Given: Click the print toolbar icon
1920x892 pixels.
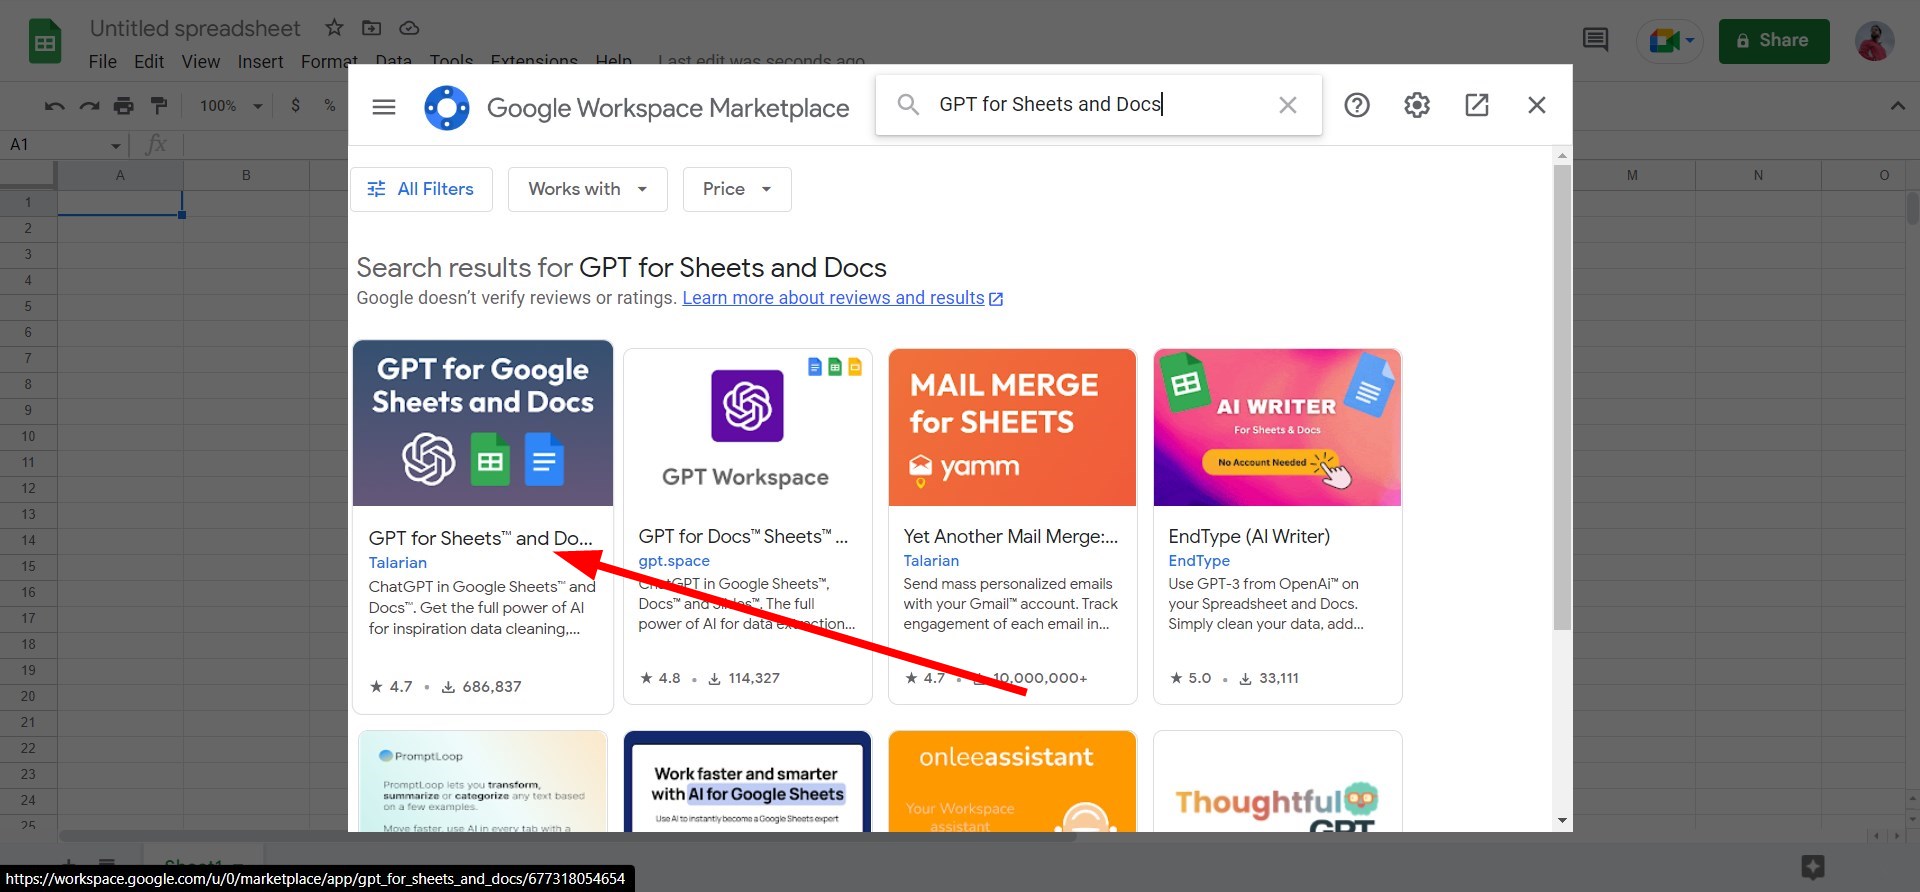Looking at the screenshot, I should coord(124,105).
